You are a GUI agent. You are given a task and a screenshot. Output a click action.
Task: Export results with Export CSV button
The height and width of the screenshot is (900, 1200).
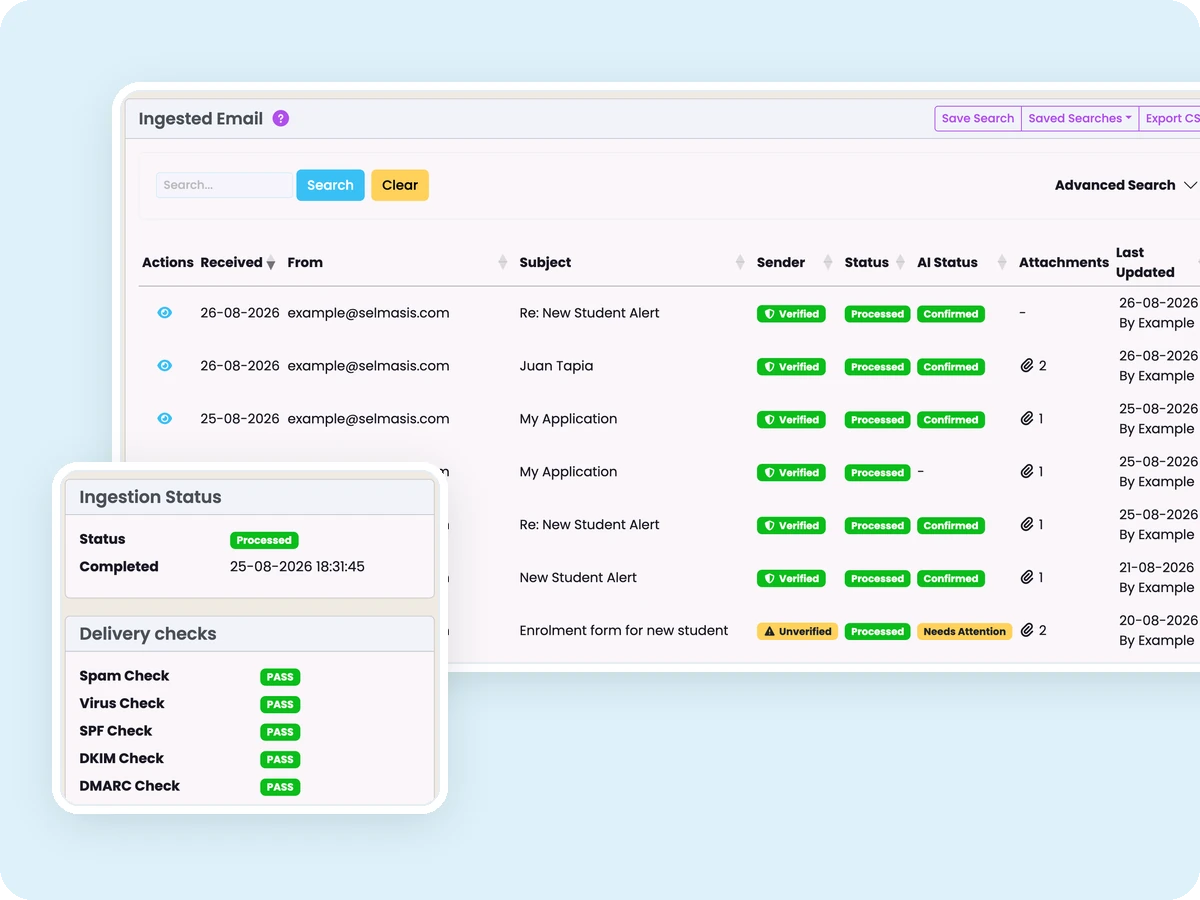(x=1170, y=118)
